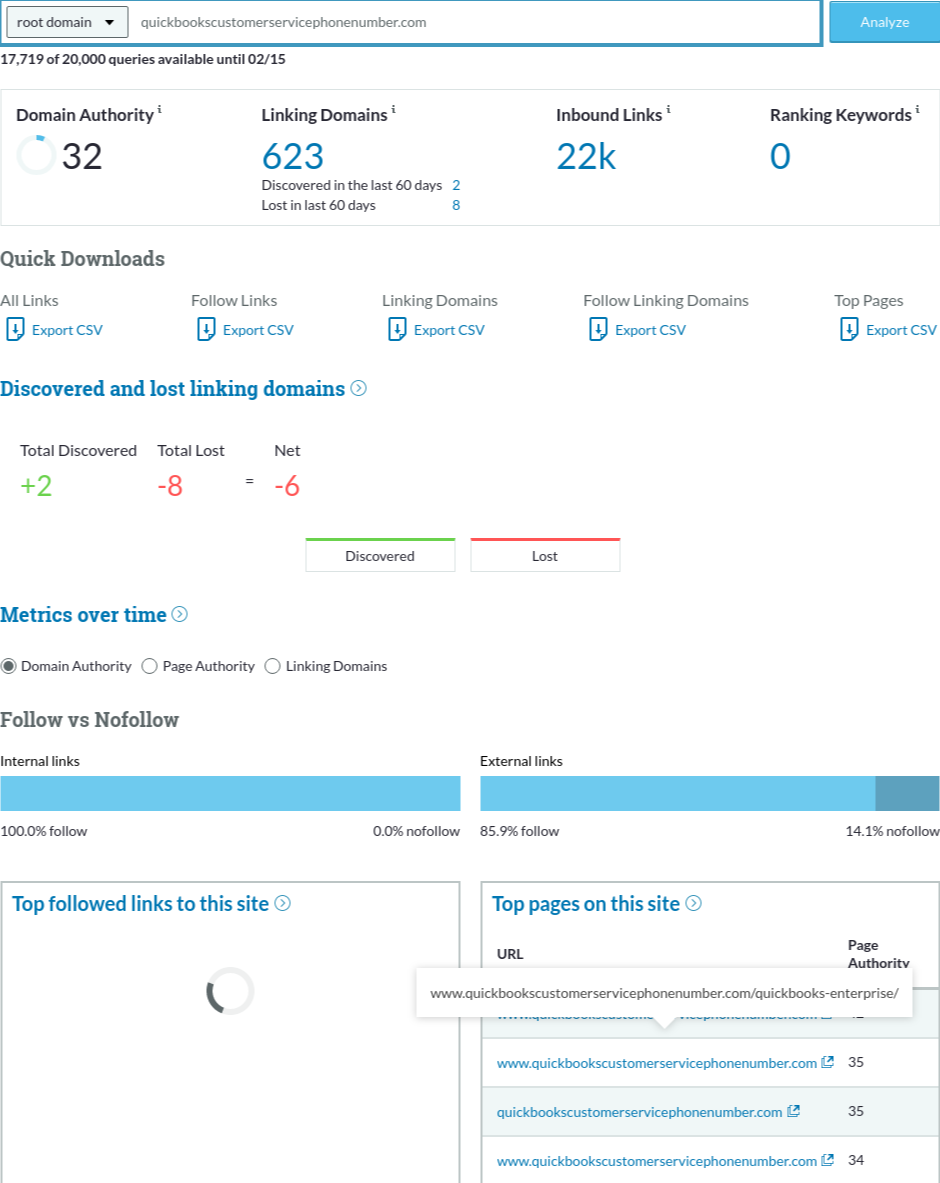Select the Domain Authority radio button
This screenshot has height=1183, width=940.
coord(8,666)
